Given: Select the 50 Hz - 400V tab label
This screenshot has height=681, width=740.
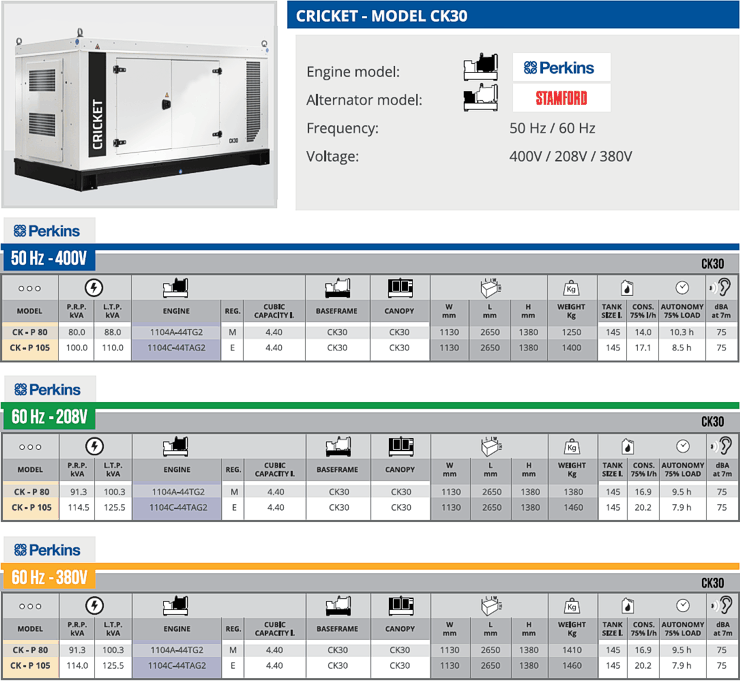Looking at the screenshot, I should pos(49,259).
